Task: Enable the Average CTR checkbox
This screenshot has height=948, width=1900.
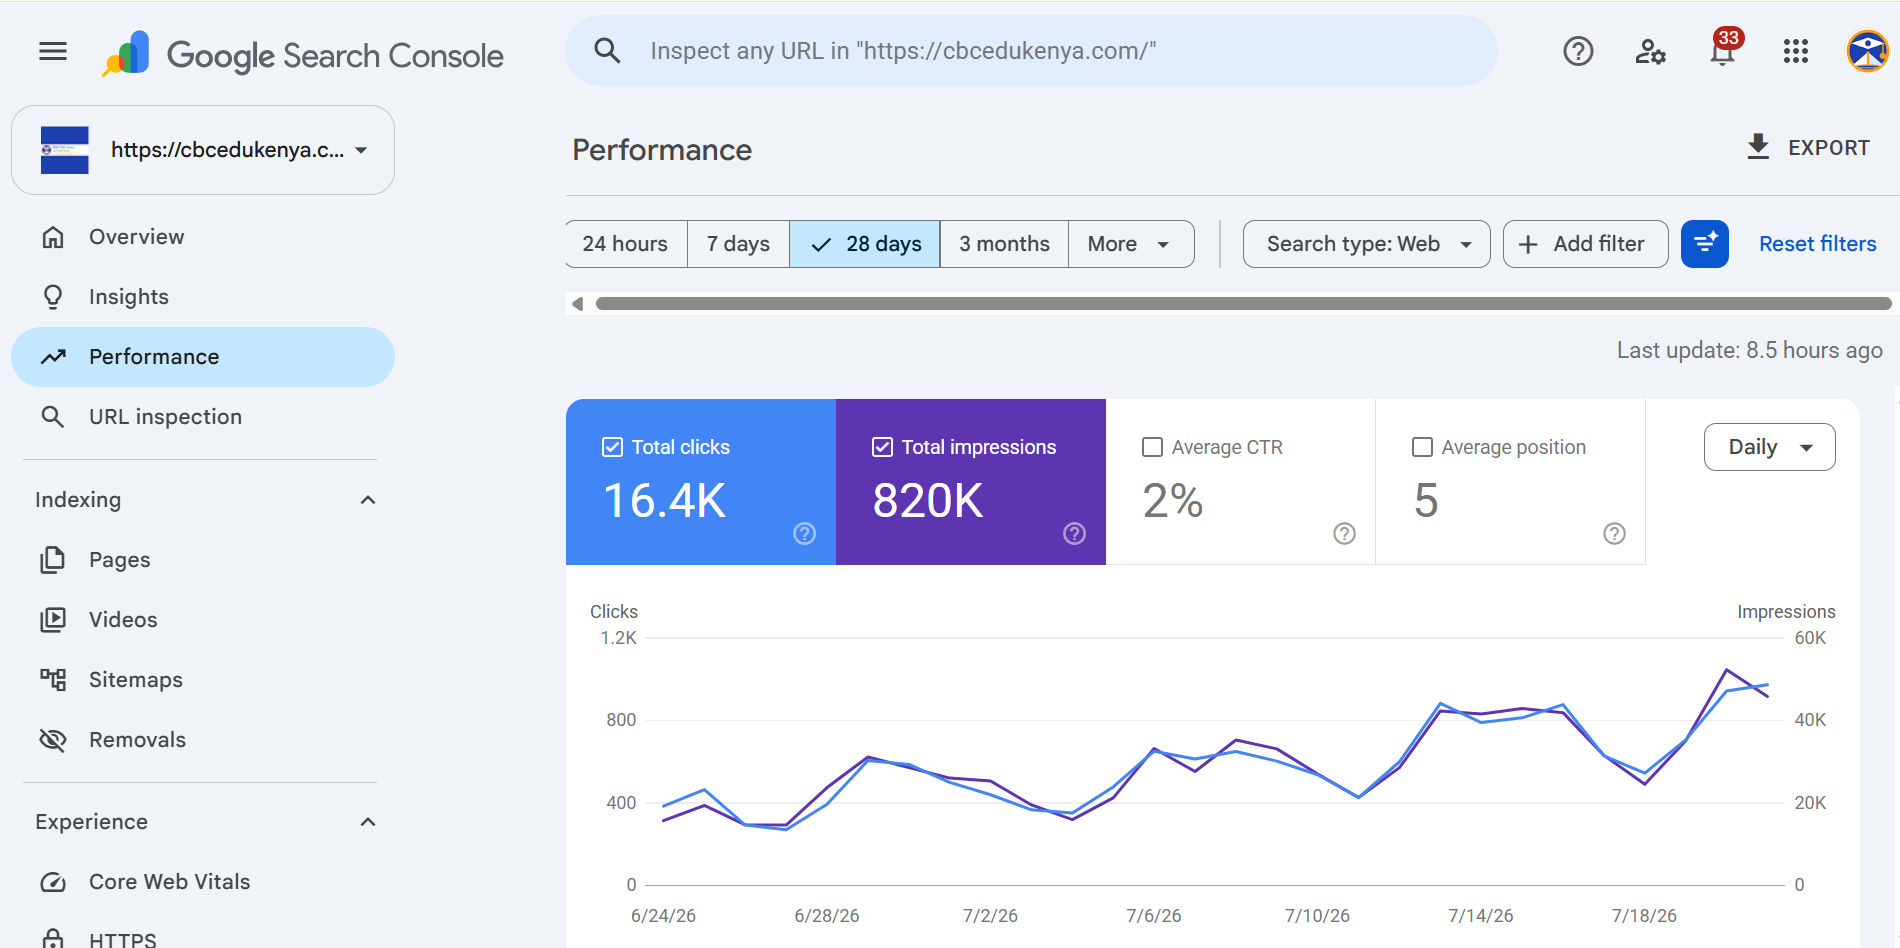Action: tap(1152, 447)
